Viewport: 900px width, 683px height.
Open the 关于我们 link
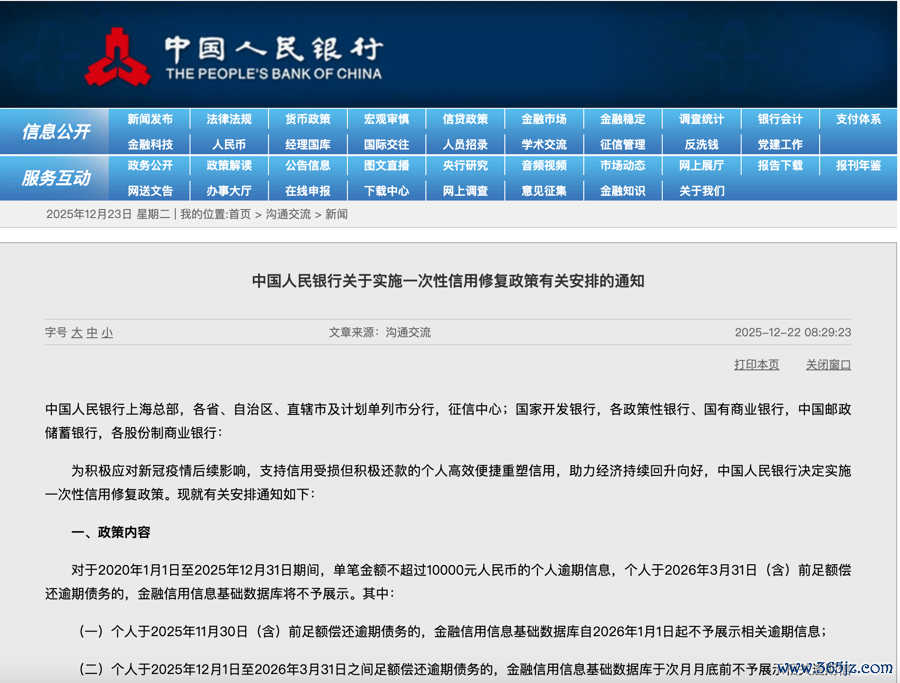701,190
